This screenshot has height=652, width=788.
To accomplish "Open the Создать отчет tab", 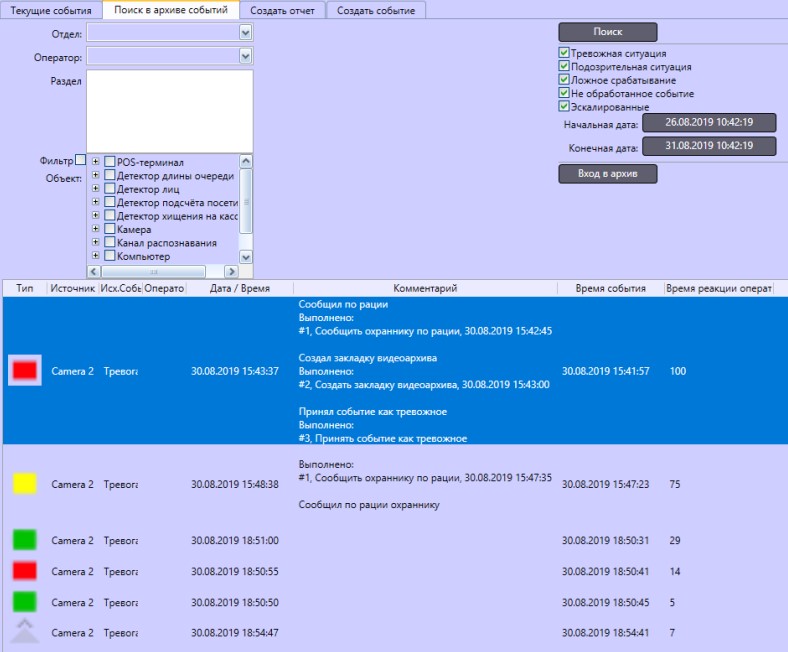I will tap(282, 10).
